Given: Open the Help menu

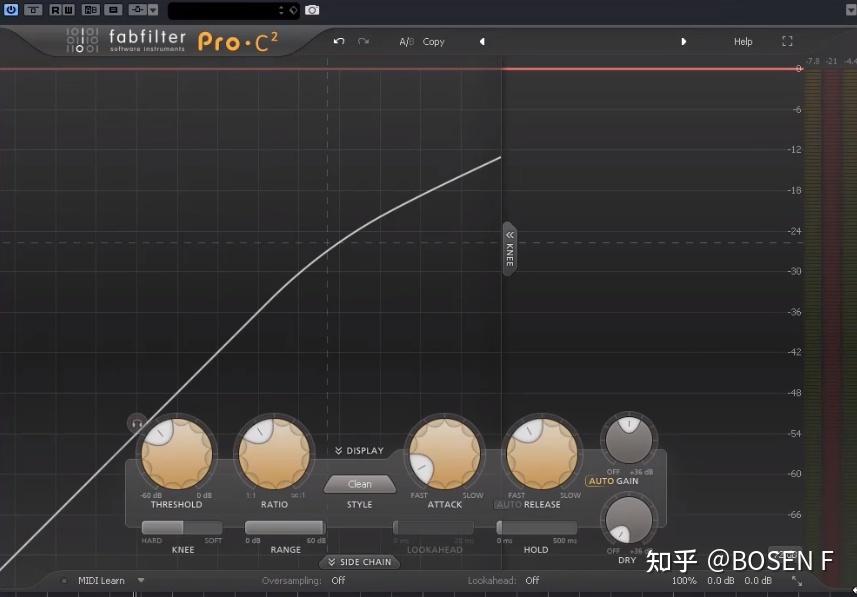Looking at the screenshot, I should pos(743,41).
